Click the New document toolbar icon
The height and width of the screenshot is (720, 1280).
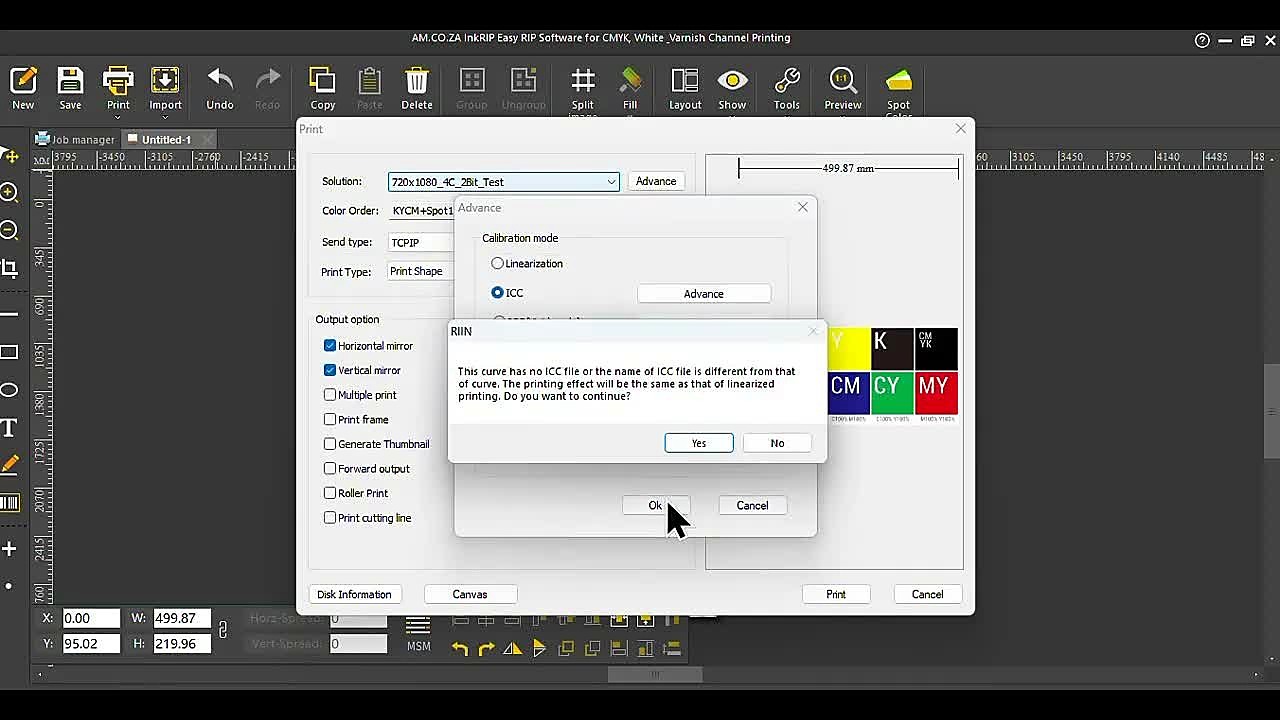pyautogui.click(x=23, y=88)
